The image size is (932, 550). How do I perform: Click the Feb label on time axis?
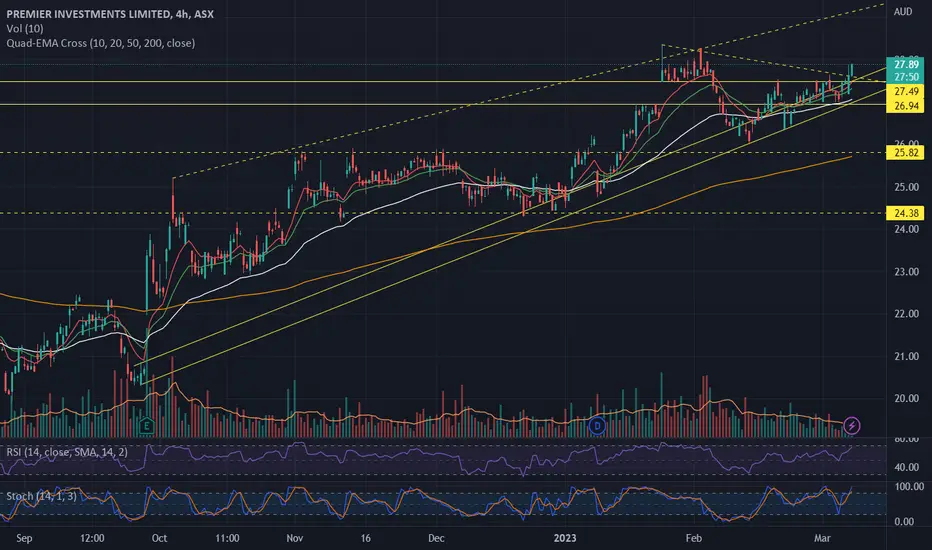693,538
